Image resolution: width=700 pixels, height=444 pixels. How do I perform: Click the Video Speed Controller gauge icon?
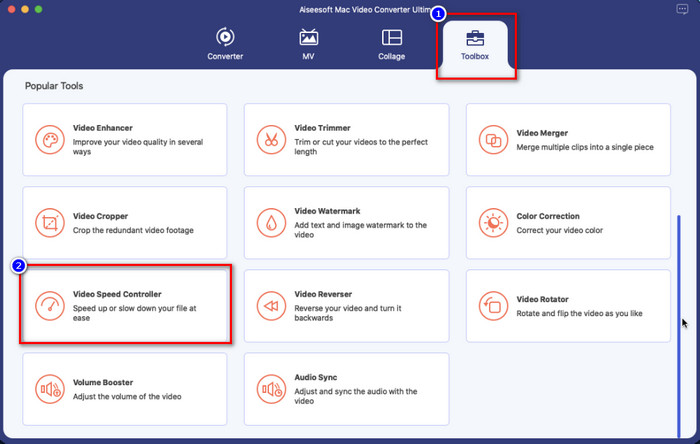pos(50,306)
